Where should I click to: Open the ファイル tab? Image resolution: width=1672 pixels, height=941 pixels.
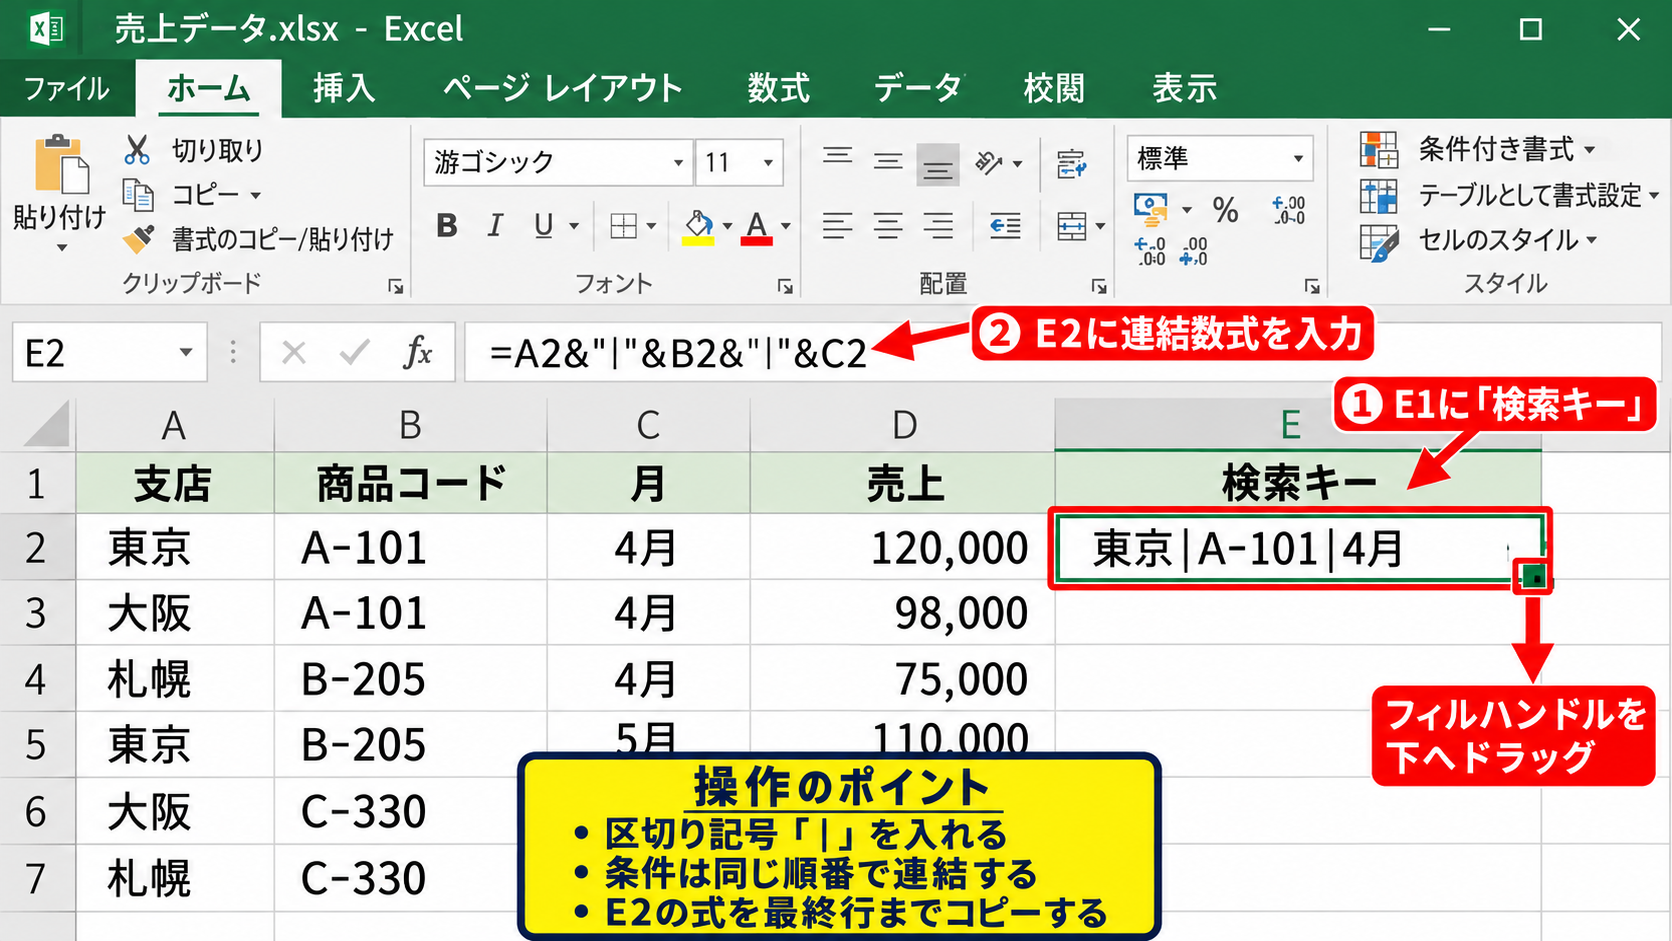[66, 88]
